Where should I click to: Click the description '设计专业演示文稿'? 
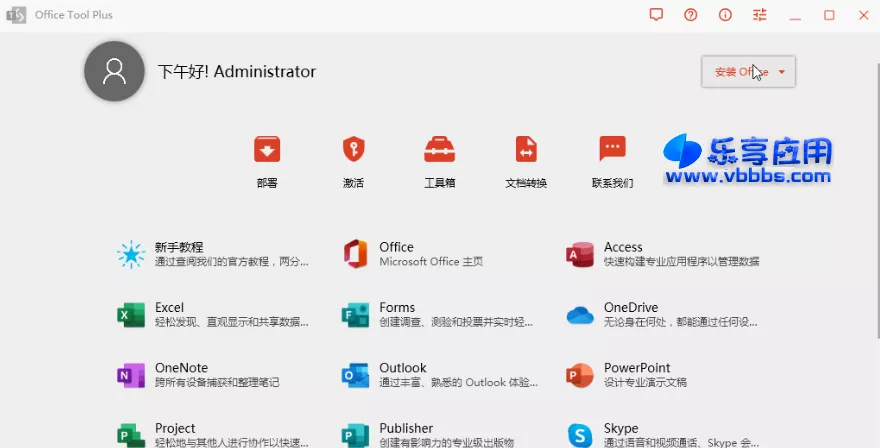pos(645,382)
